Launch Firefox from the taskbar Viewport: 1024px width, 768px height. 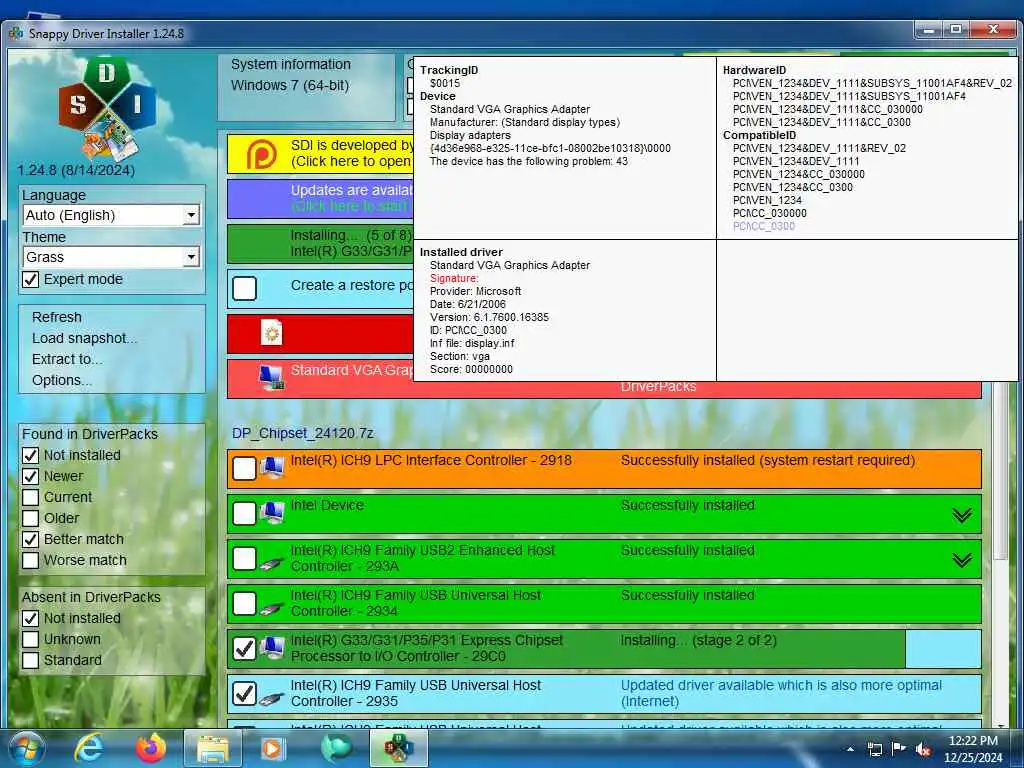tap(151, 748)
